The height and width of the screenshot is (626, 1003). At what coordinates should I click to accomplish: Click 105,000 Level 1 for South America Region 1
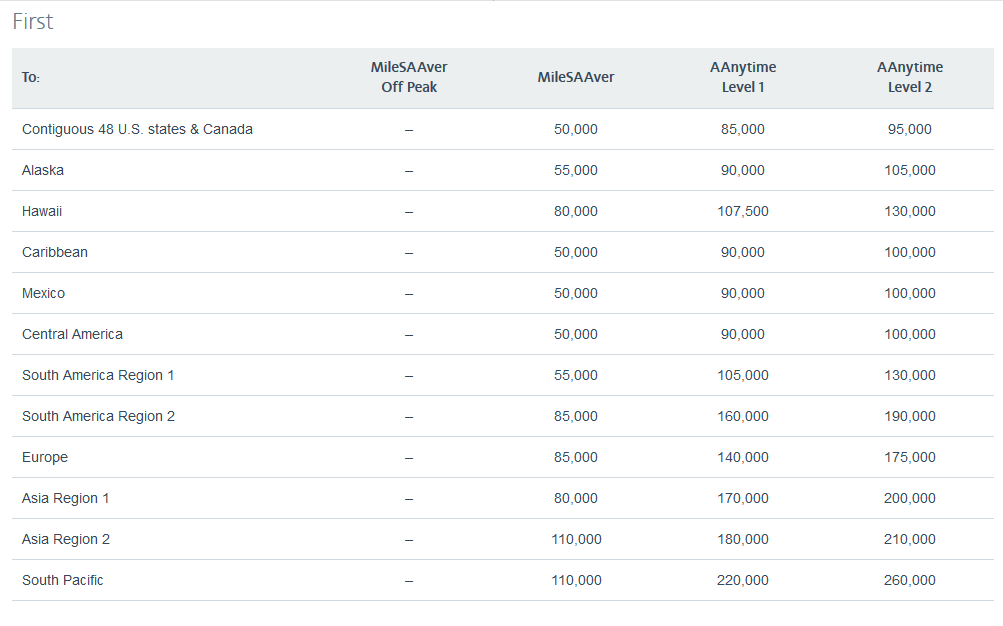(743, 375)
